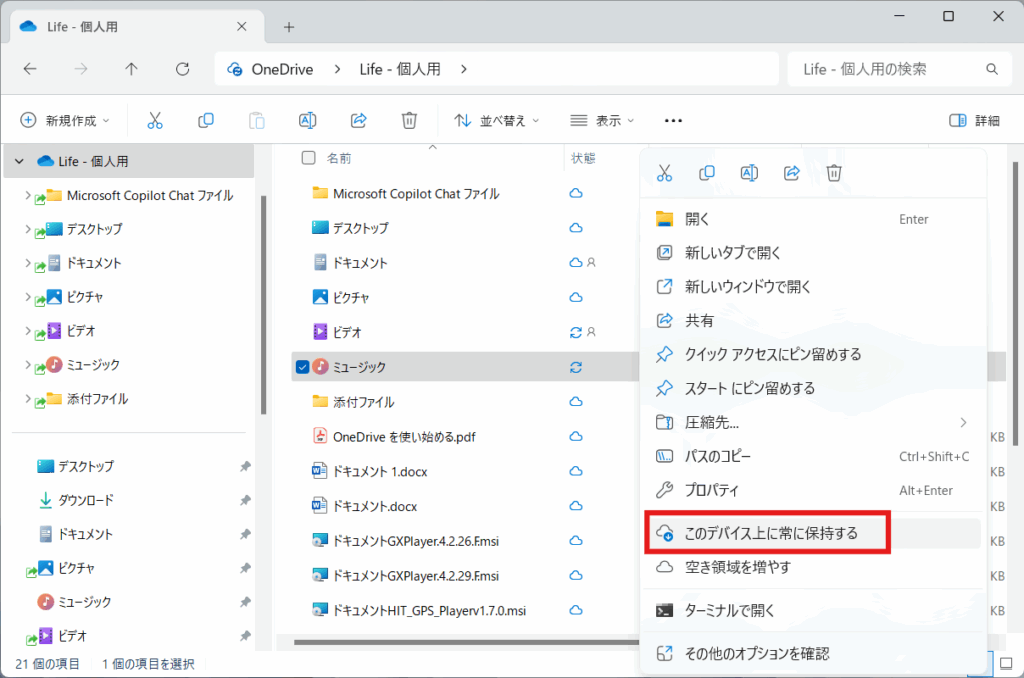Toggle the select-all checkbox beside 名前

click(308, 158)
